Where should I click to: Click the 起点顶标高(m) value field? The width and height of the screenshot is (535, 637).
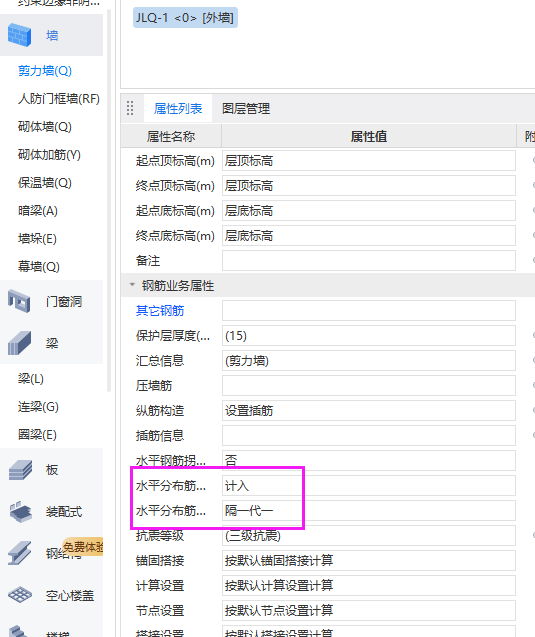369,161
